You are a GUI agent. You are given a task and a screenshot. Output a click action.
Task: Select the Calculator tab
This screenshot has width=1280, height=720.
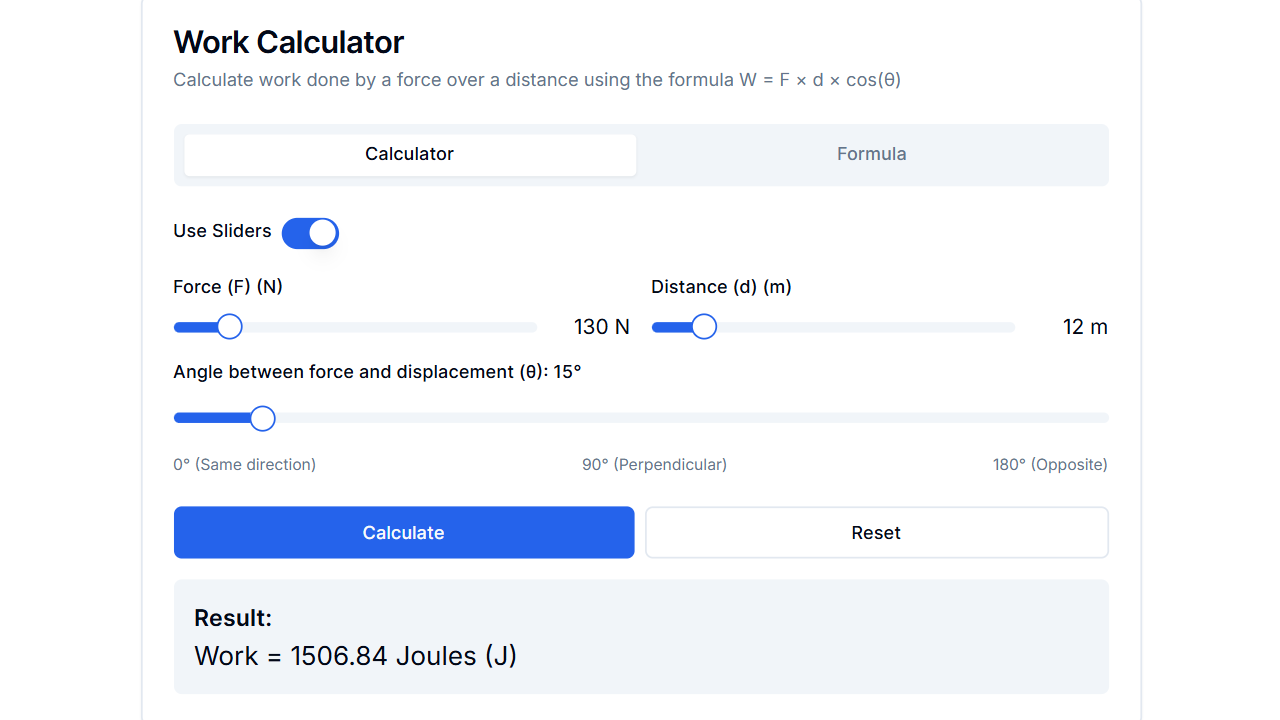pos(409,154)
